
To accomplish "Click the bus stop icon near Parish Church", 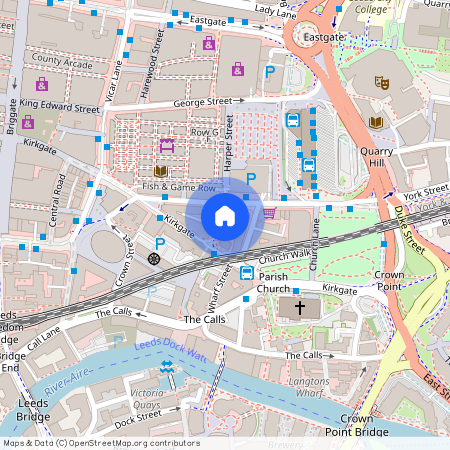I will pyautogui.click(x=247, y=273).
